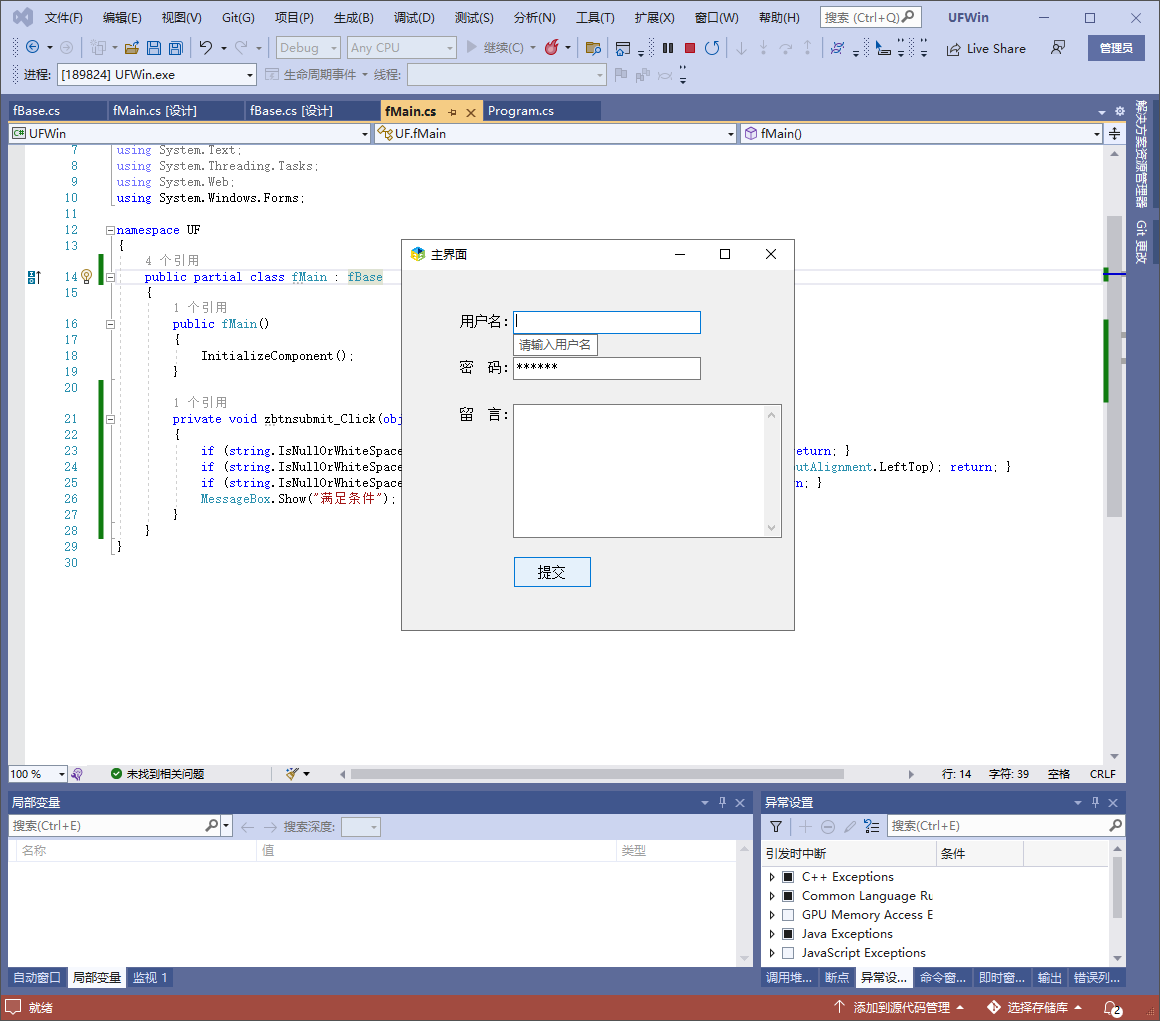Click the editor horizontal scrollbar thumb
The image size is (1160, 1021).
(x=597, y=774)
